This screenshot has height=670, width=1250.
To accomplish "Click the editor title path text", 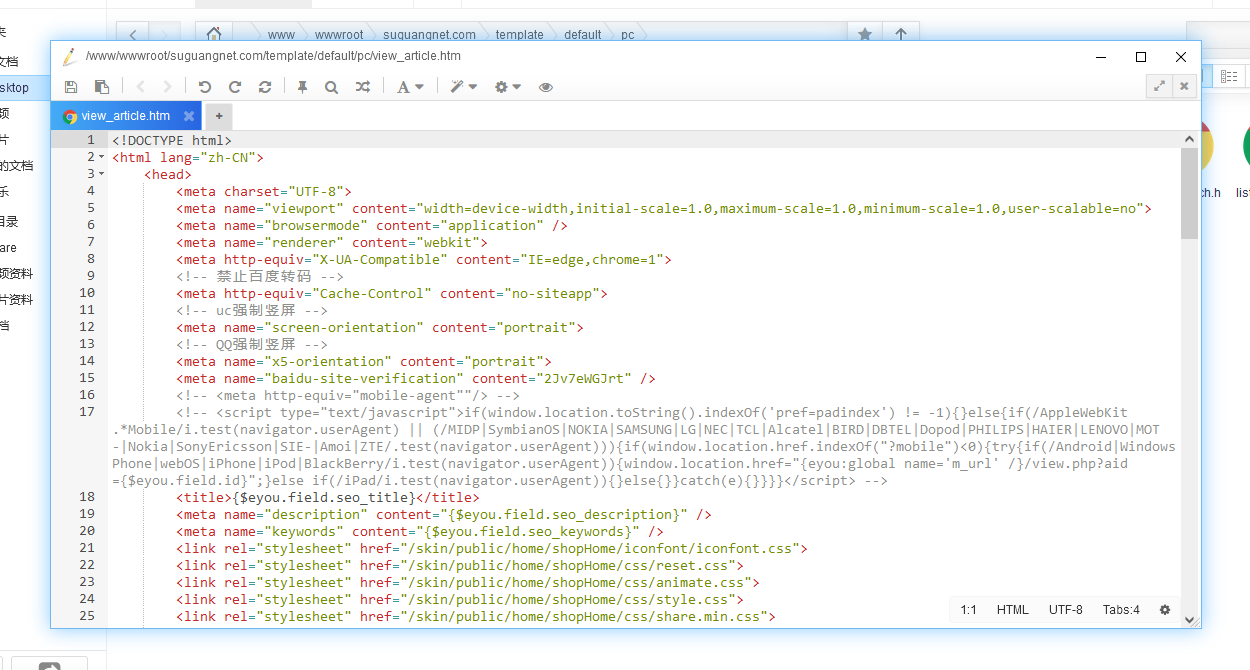I will click(x=273, y=57).
